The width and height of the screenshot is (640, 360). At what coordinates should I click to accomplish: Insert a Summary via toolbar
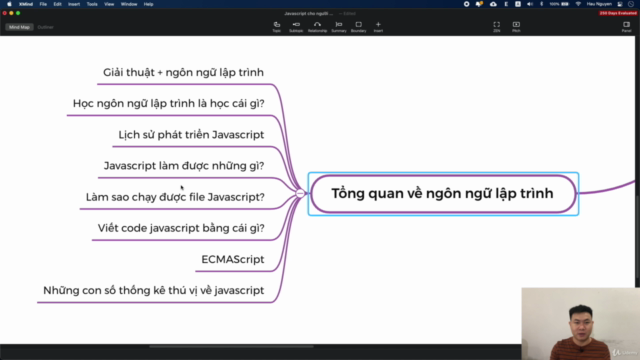coord(338,27)
